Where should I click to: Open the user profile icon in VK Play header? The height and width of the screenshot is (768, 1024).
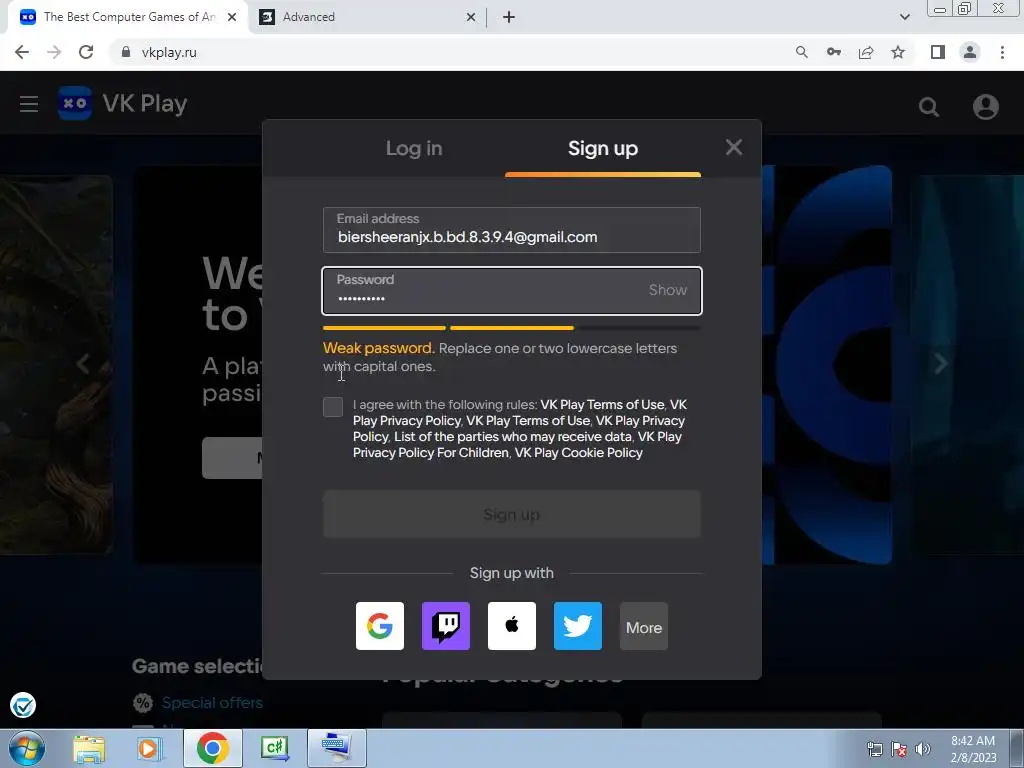pyautogui.click(x=985, y=106)
